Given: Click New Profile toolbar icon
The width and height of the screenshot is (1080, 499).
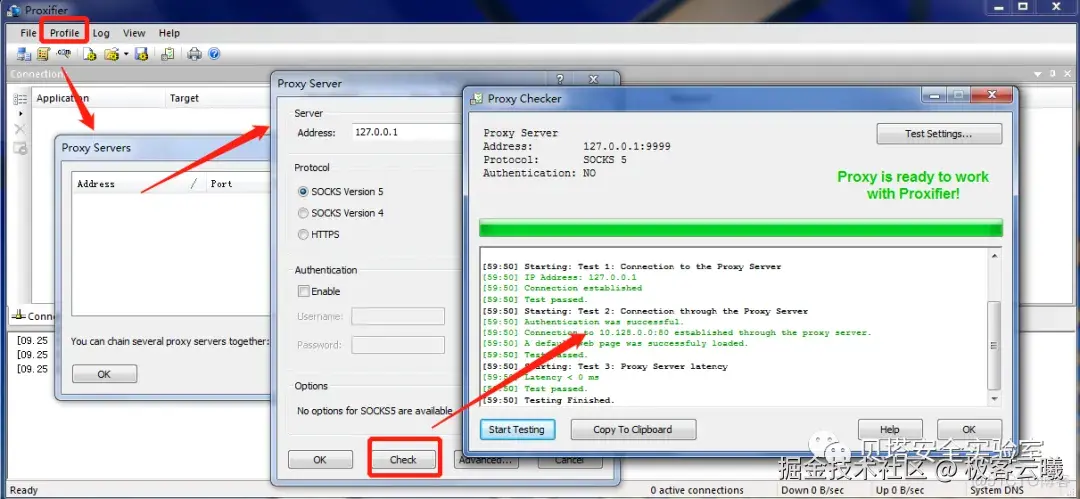Looking at the screenshot, I should point(90,54).
